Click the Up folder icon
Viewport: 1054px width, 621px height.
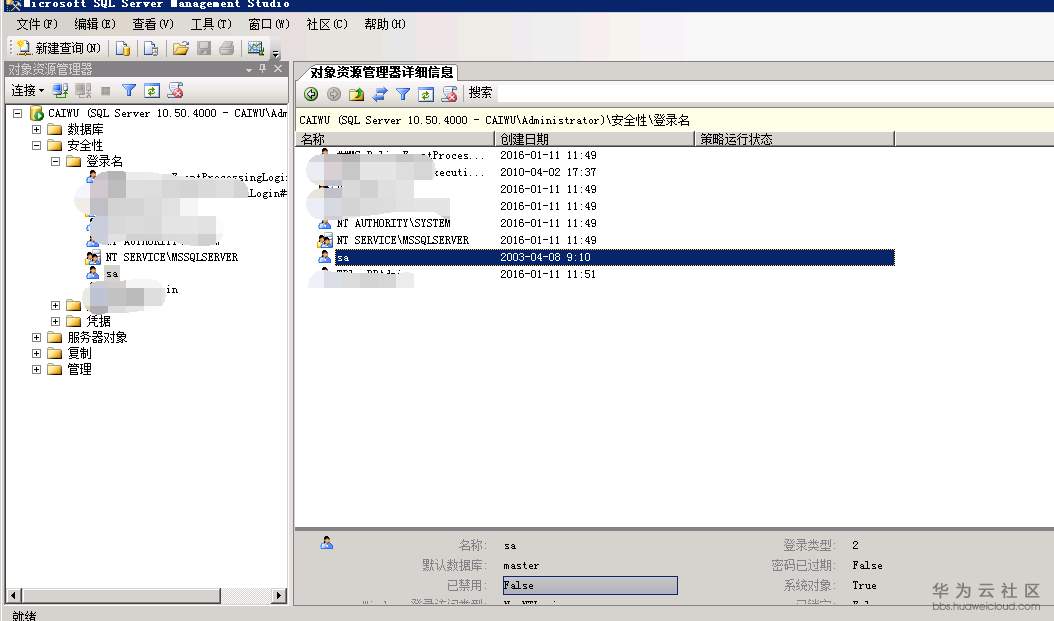pyautogui.click(x=356, y=94)
